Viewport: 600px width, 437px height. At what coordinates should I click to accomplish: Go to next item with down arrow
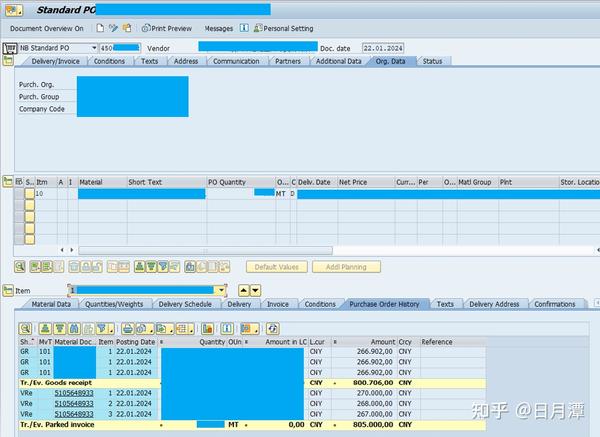tap(256, 290)
